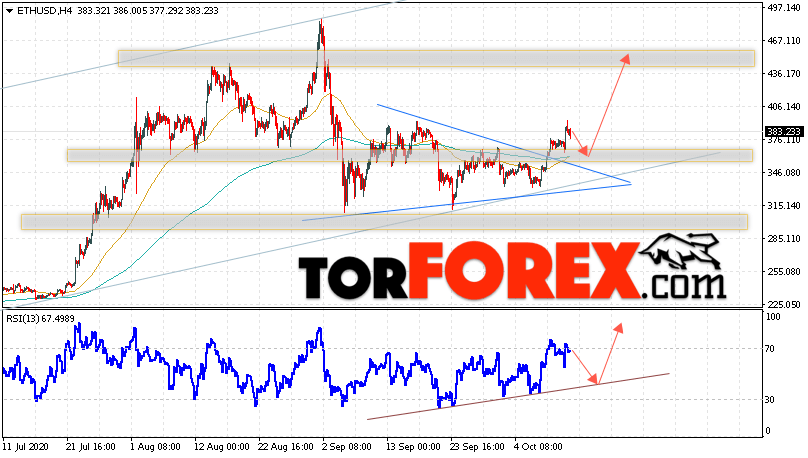808x458 pixels.
Task: Click price axis label 225.050
Action: pyautogui.click(x=784, y=304)
